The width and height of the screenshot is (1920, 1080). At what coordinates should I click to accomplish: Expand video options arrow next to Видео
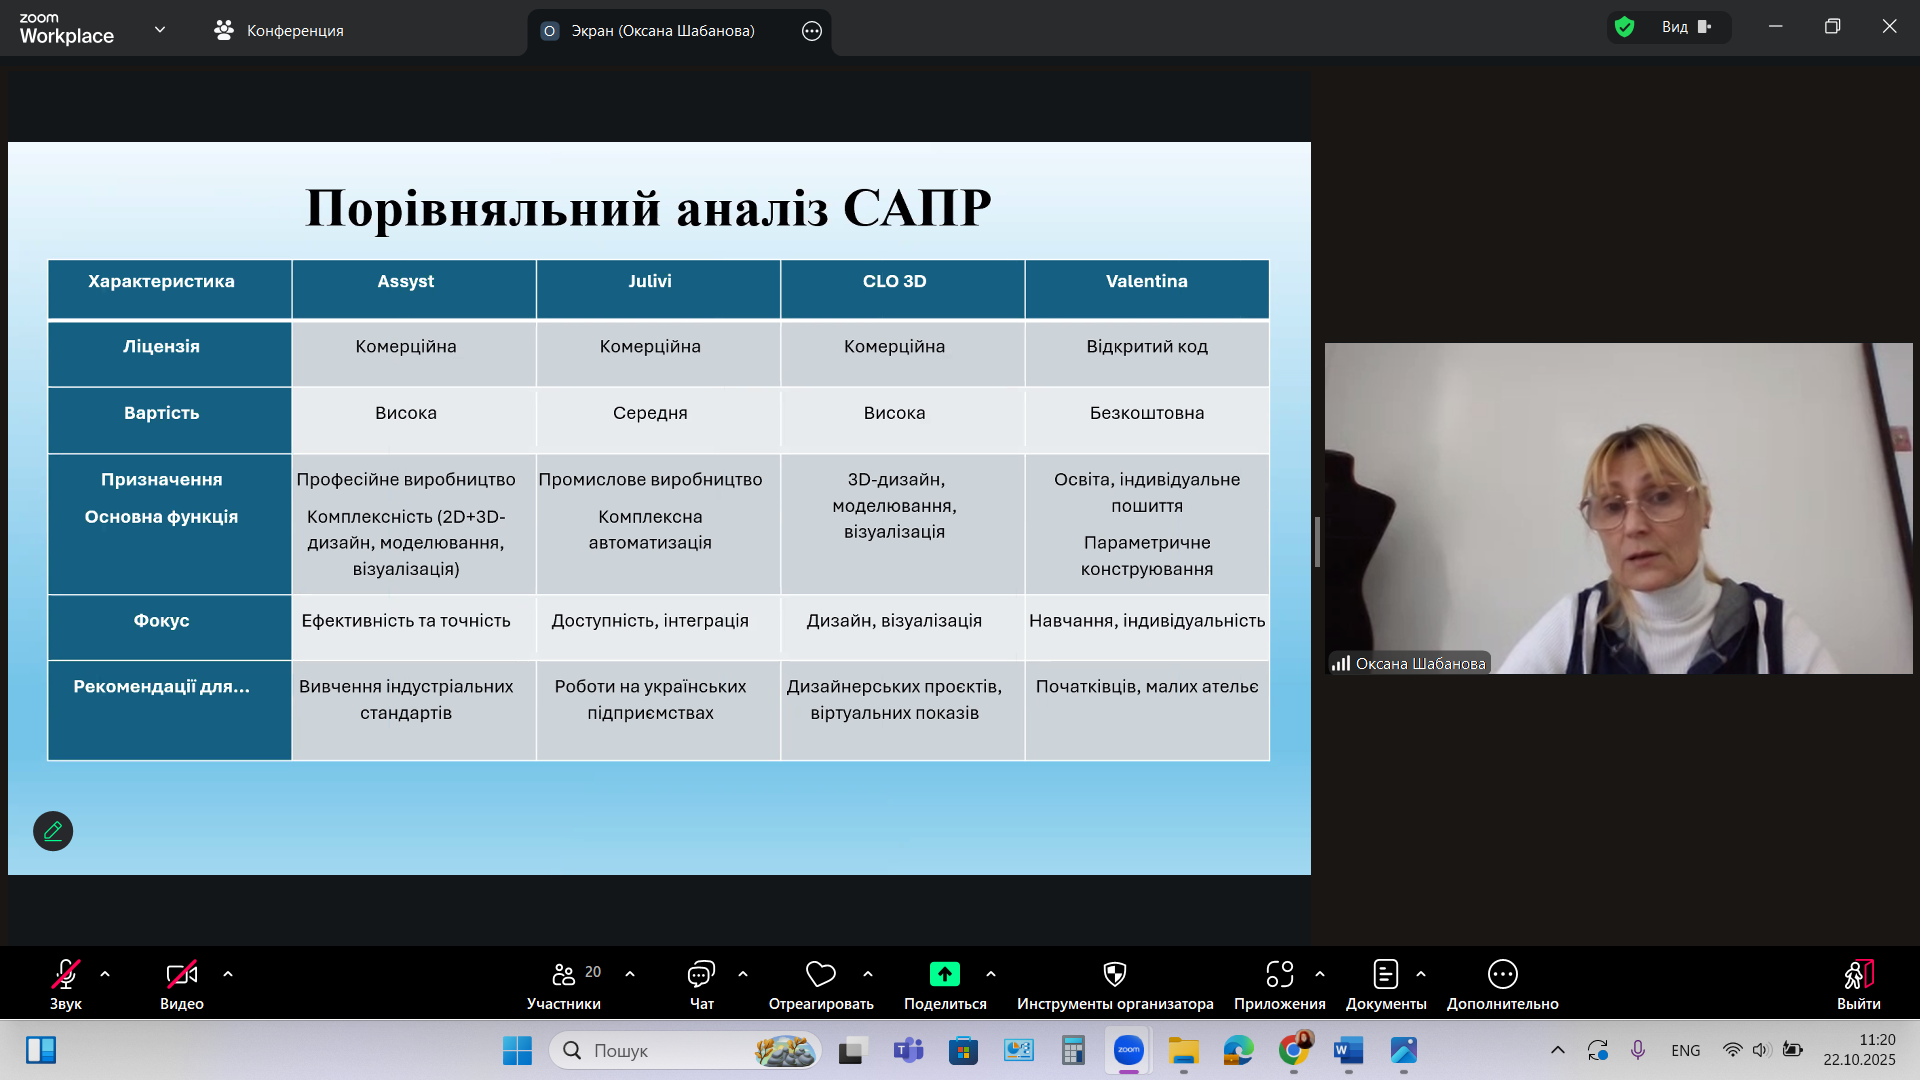point(228,974)
